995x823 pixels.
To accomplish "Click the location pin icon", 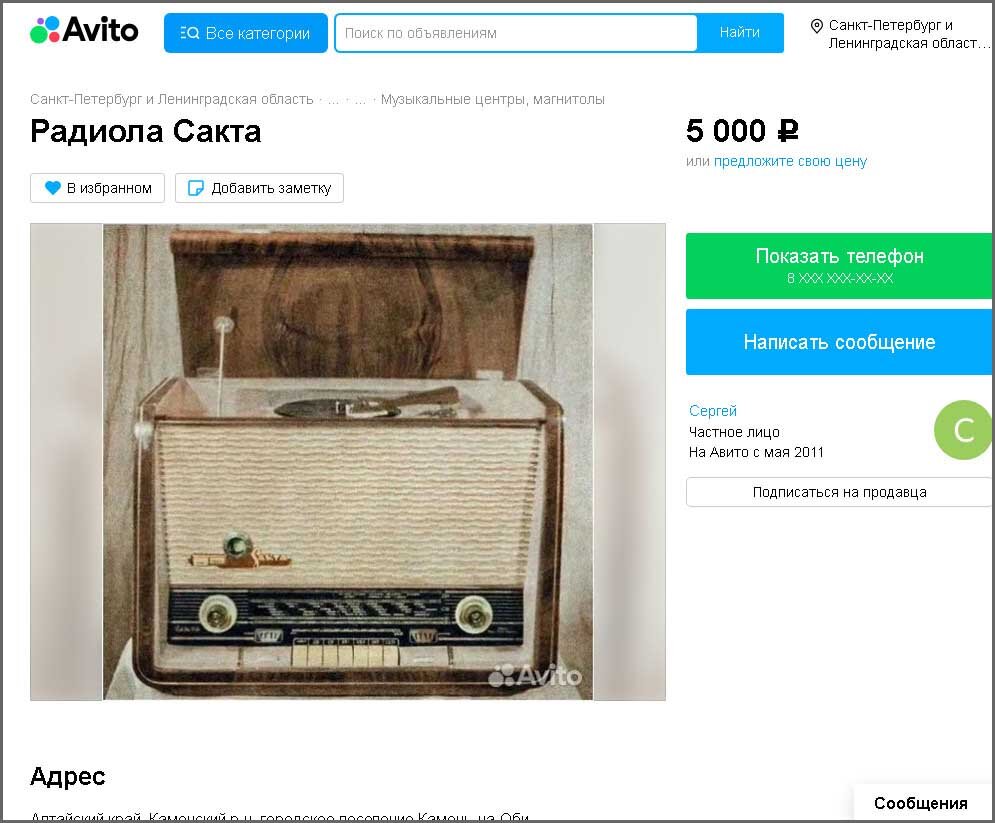I will [817, 27].
